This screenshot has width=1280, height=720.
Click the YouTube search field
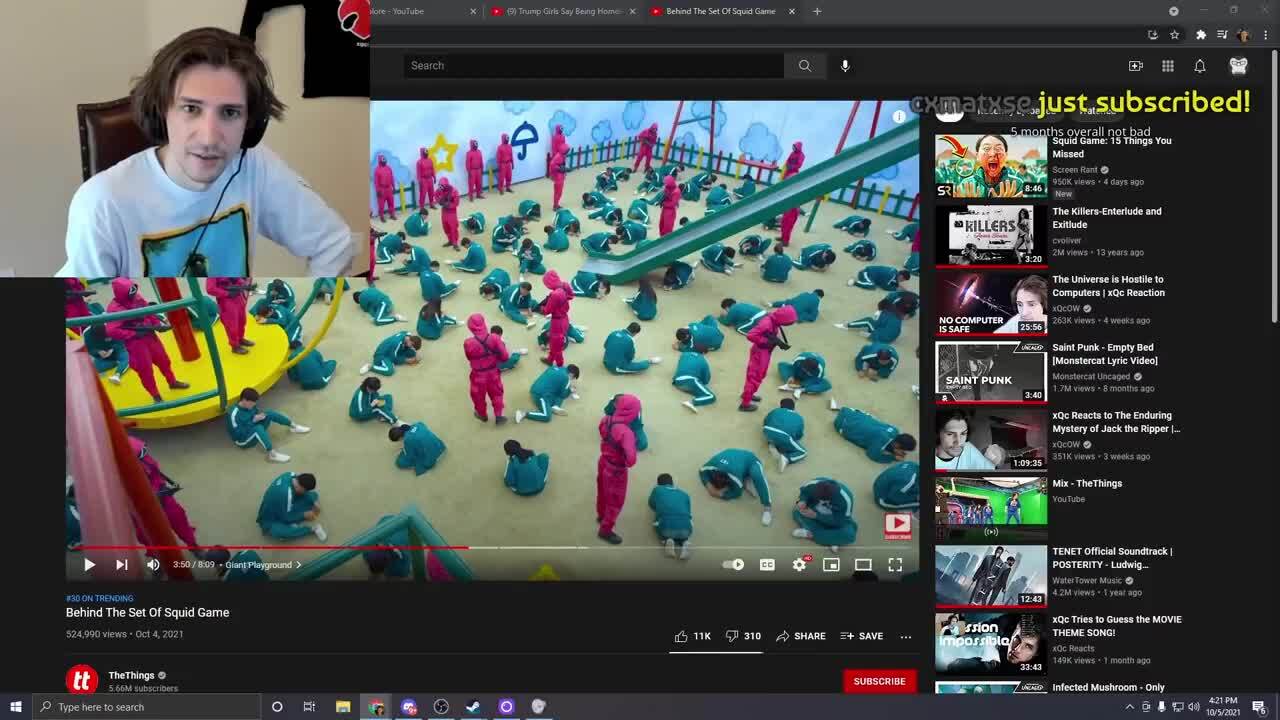click(594, 66)
